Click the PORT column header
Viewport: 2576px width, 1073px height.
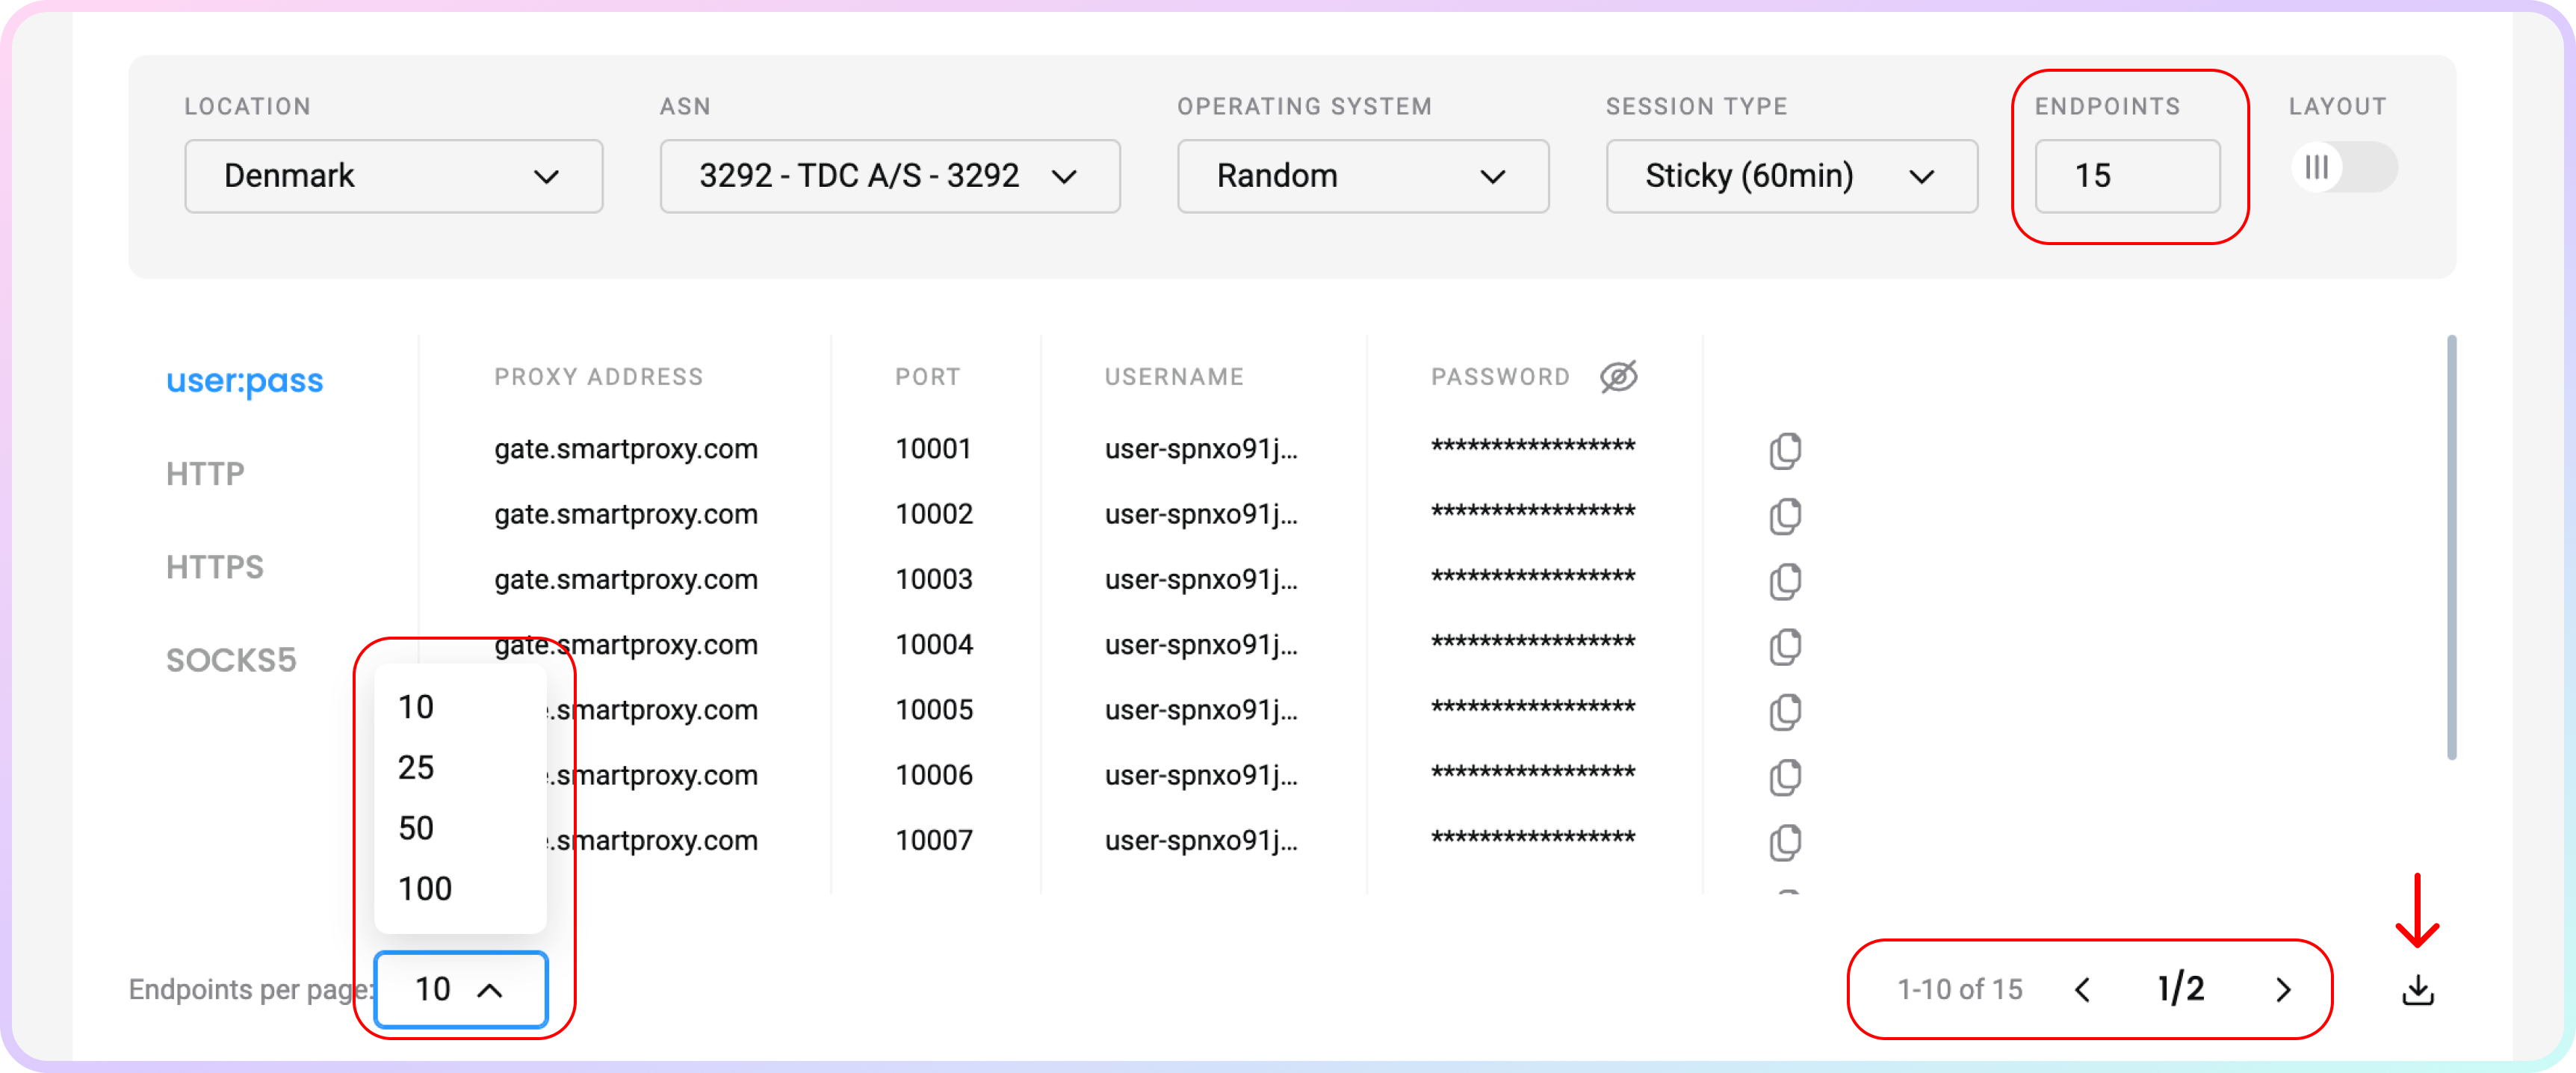(927, 377)
